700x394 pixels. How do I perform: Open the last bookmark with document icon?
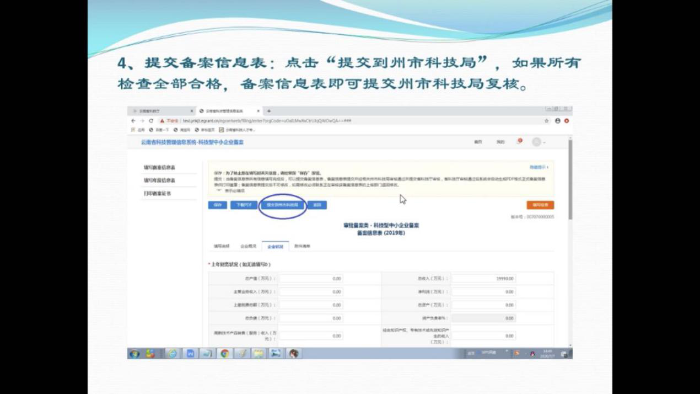coord(237,130)
